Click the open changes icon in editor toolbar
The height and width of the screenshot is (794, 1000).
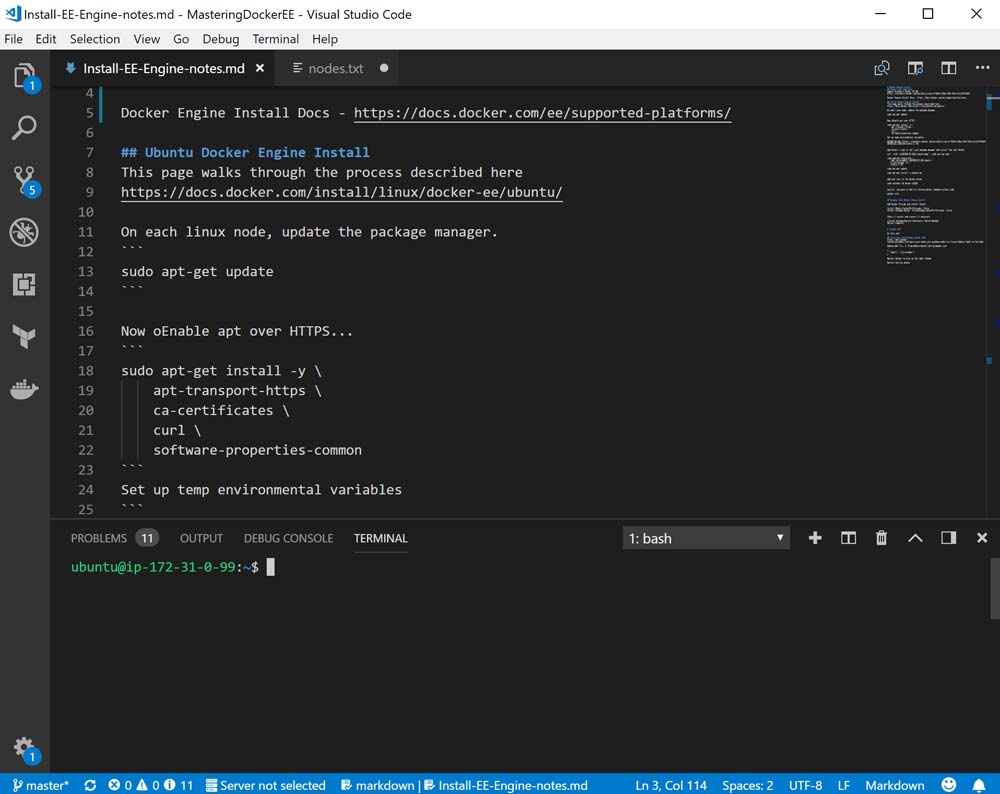(881, 68)
